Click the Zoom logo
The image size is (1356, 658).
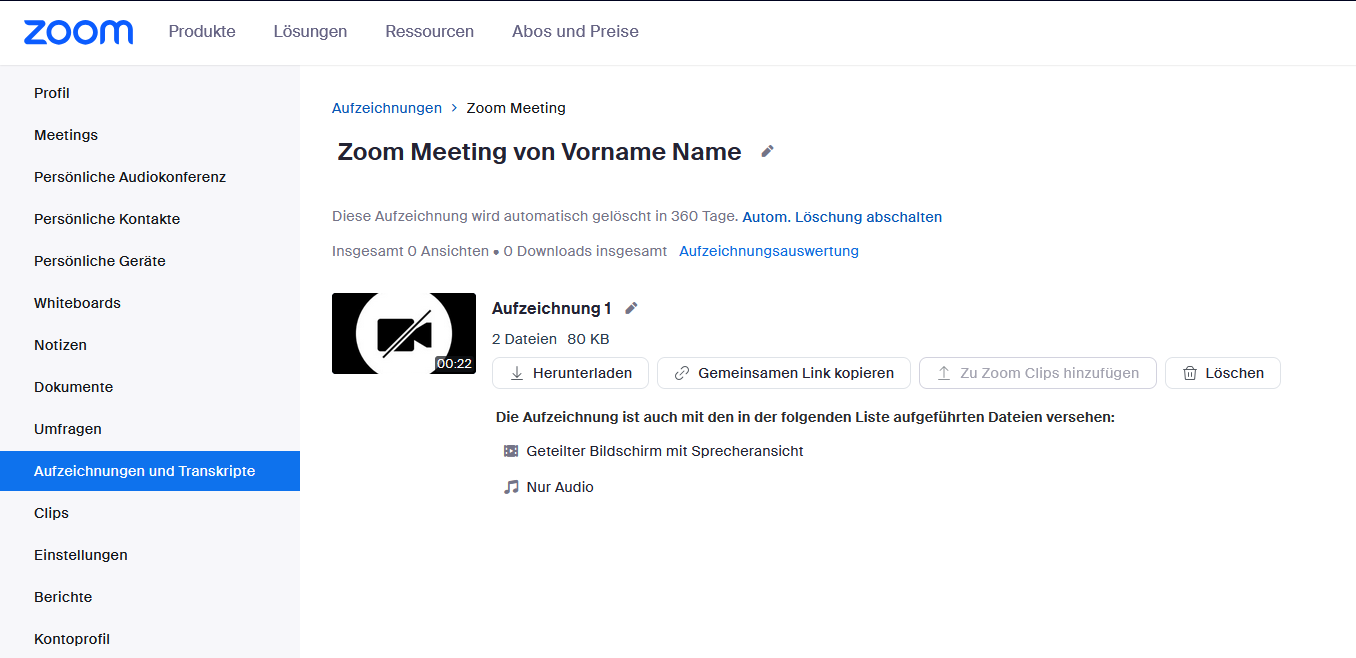(78, 32)
